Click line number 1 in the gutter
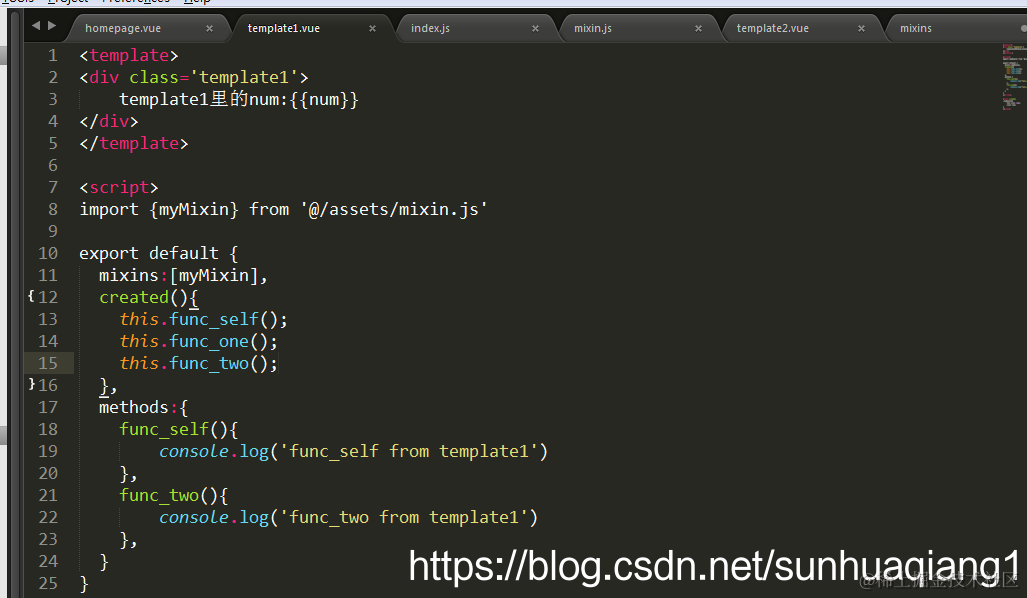This screenshot has width=1027, height=598. click(x=52, y=56)
